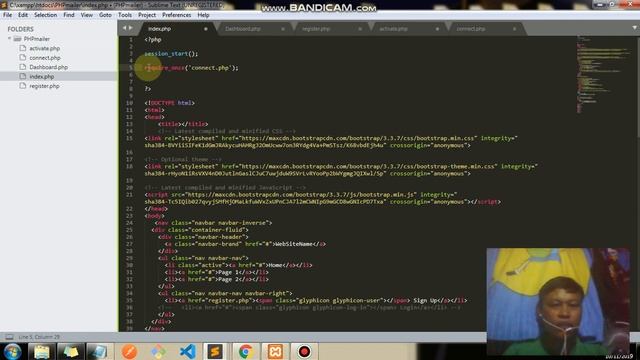Click the PHPmailer folder icon
Viewport: 640px width, 360px height.
coord(17,39)
